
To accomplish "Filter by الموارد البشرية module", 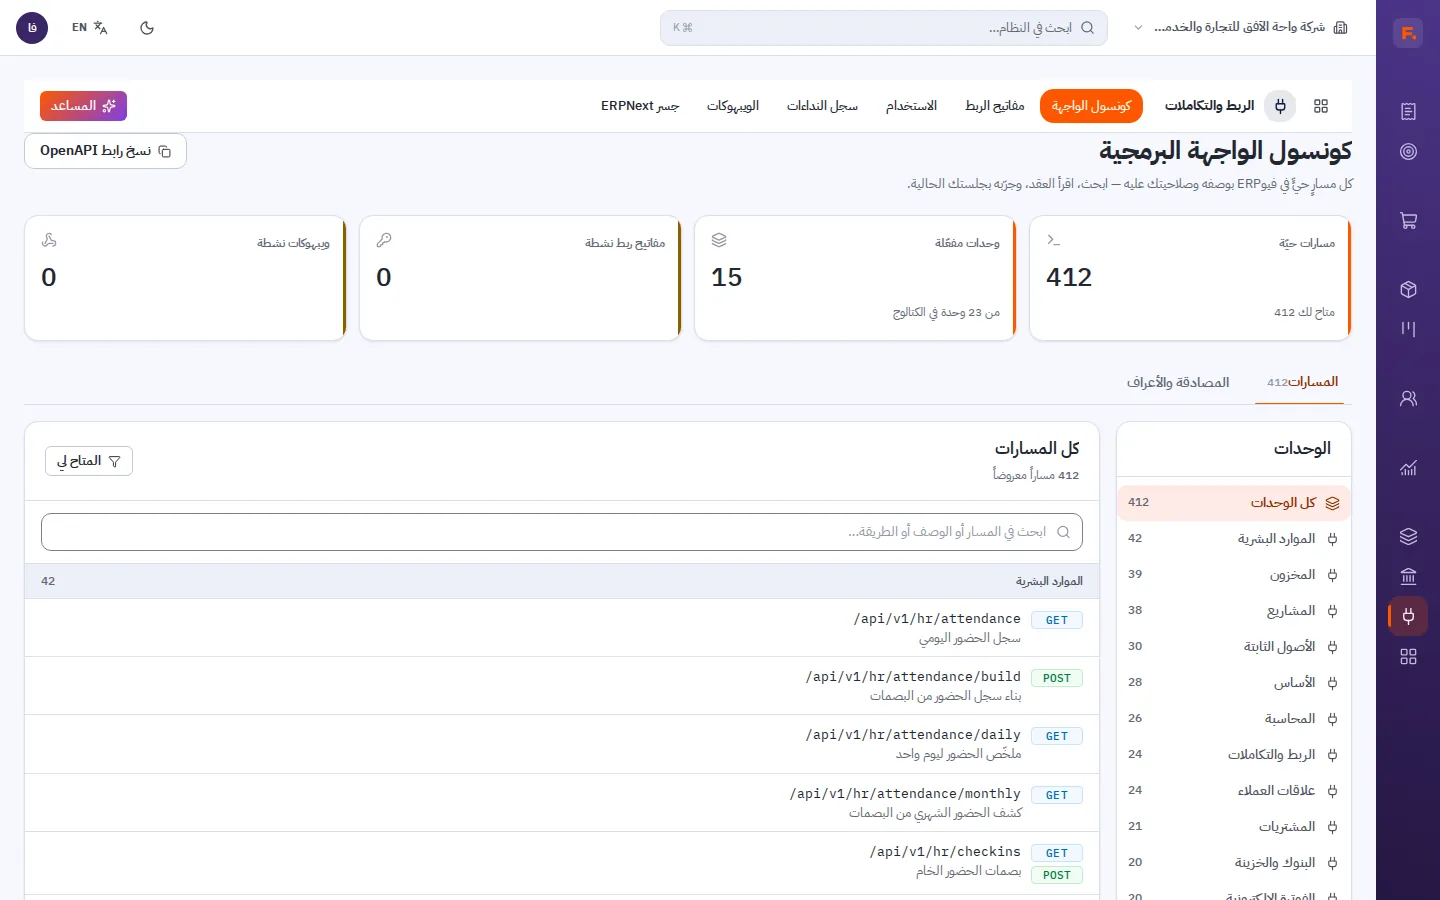I will tap(1234, 539).
